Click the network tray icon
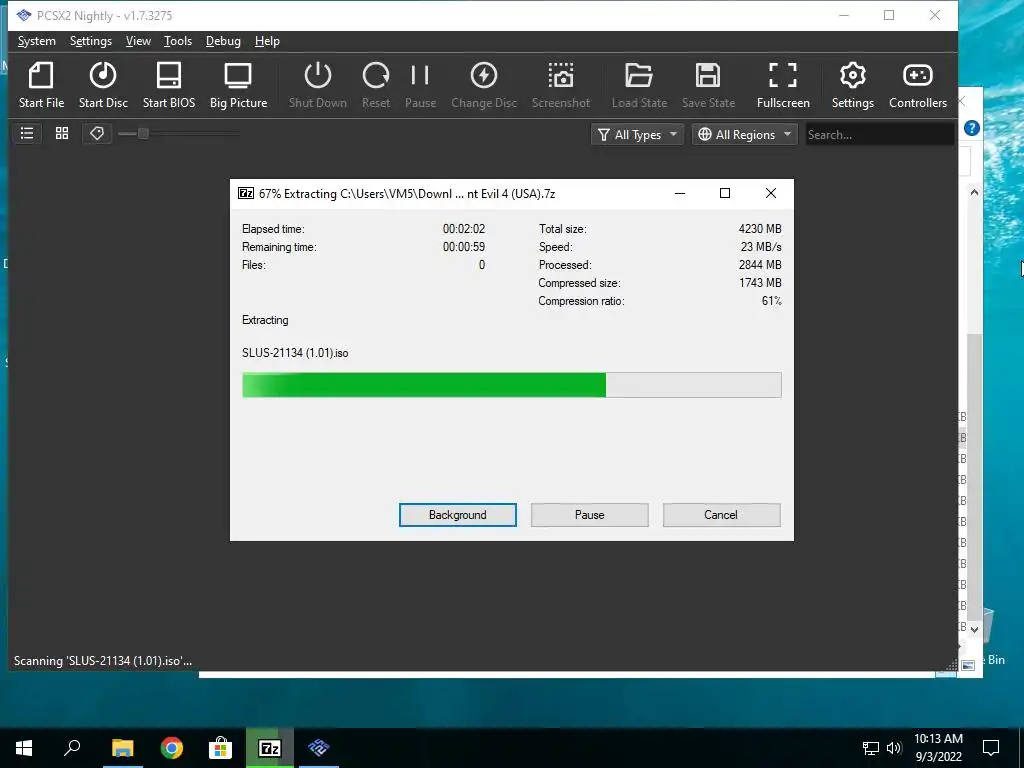1024x768 pixels. tap(871, 748)
